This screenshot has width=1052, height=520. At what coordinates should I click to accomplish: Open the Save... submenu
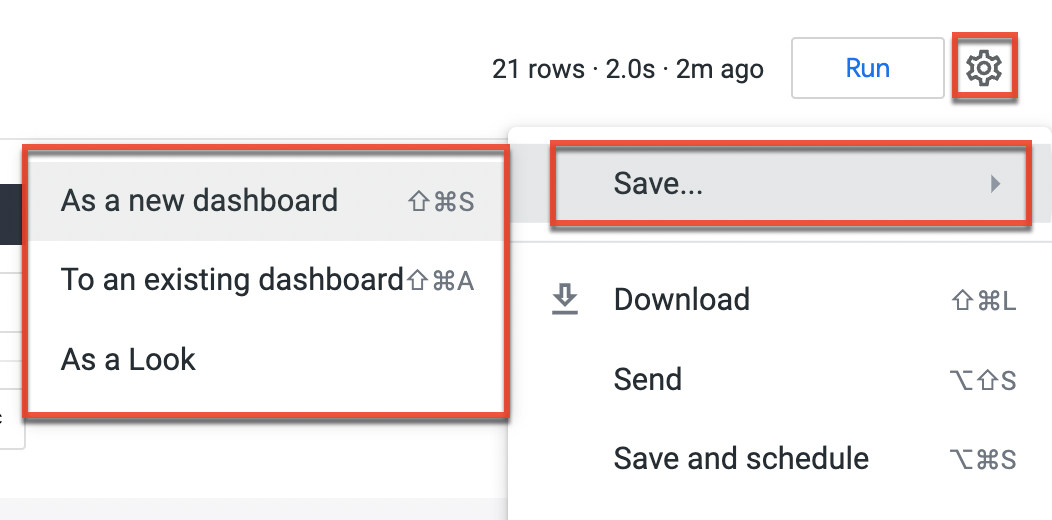click(658, 183)
